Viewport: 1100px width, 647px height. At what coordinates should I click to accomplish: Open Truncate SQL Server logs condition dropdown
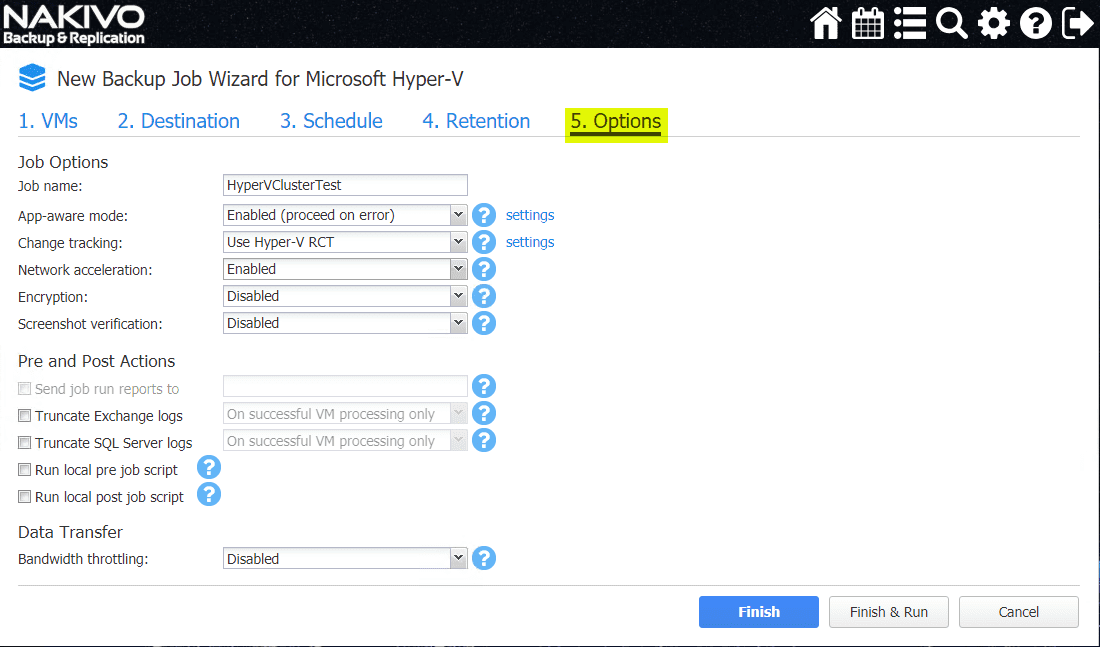(x=345, y=441)
